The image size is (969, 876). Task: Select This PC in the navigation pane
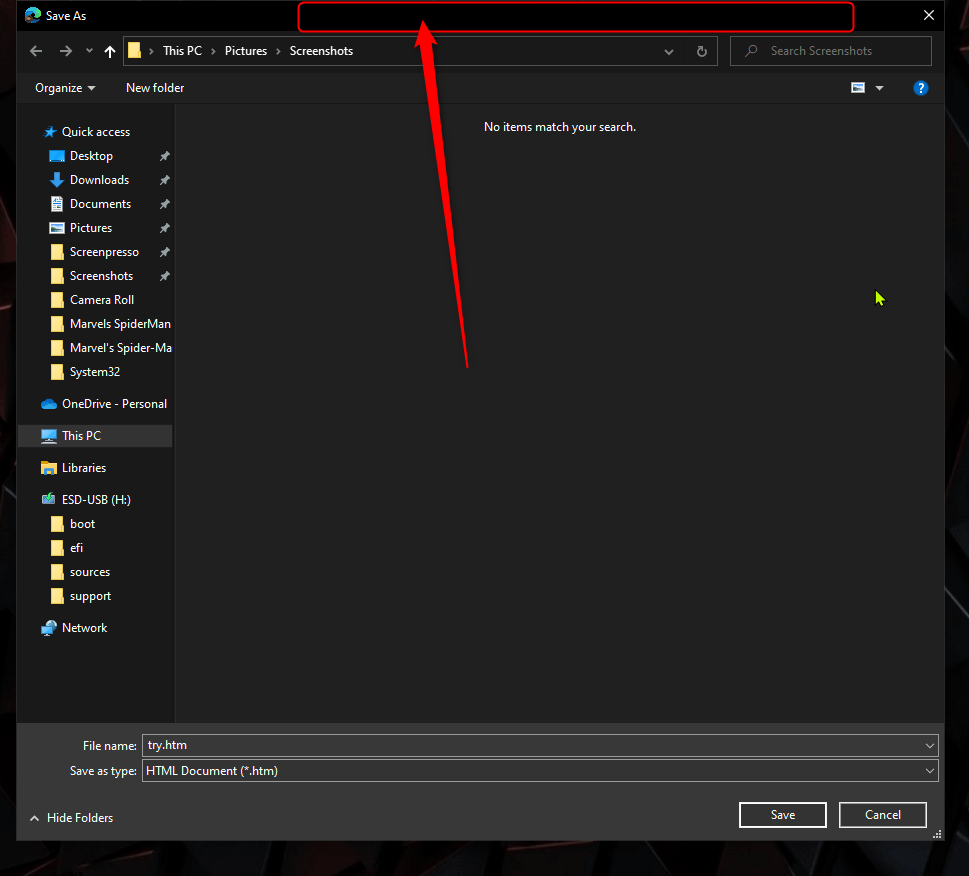pos(81,436)
